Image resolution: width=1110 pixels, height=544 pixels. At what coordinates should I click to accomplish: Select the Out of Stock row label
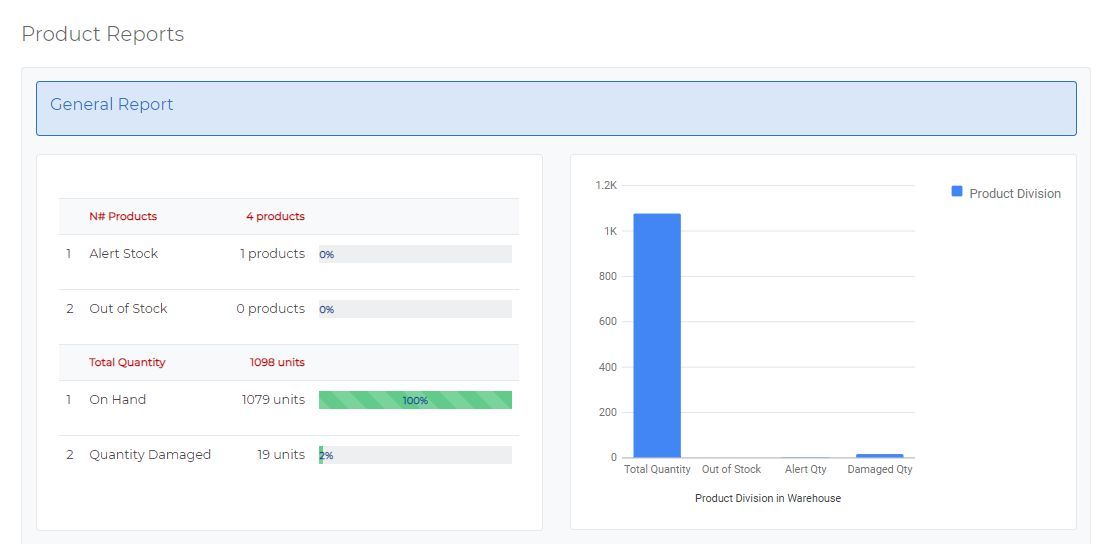[x=128, y=309]
